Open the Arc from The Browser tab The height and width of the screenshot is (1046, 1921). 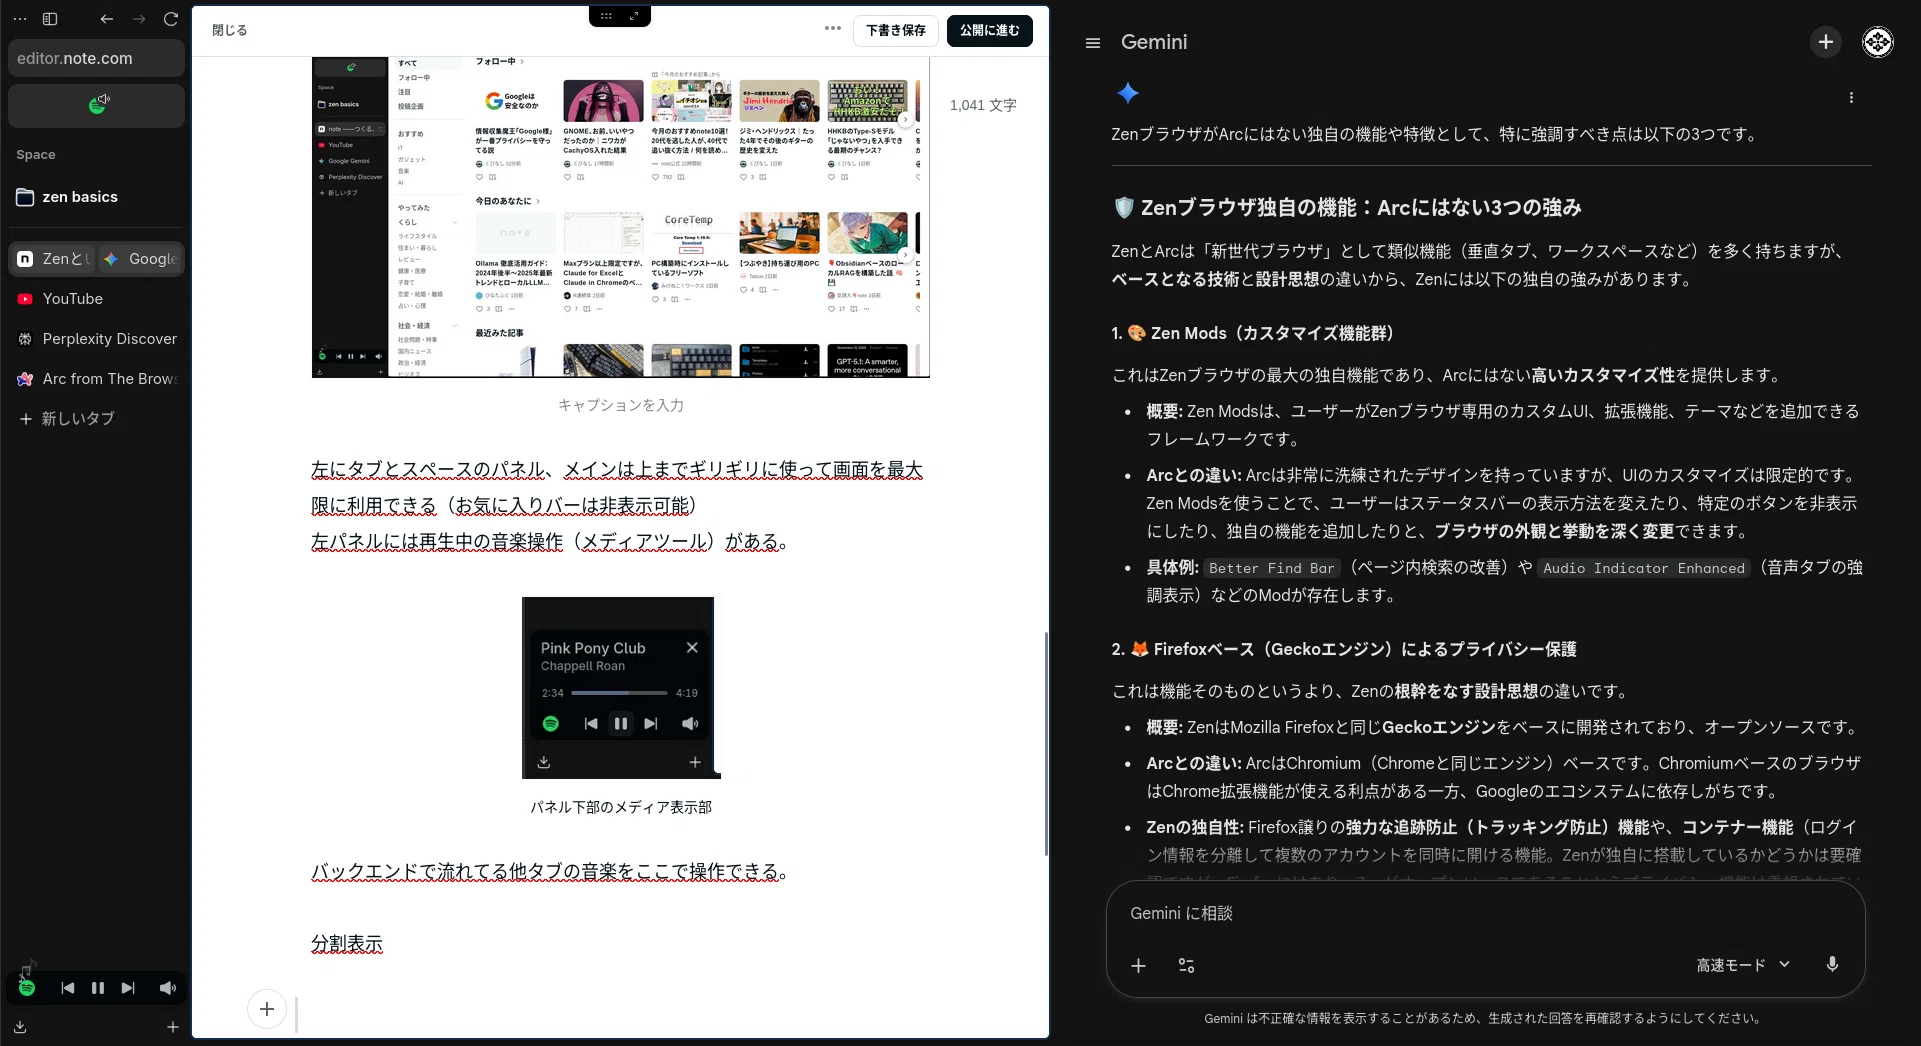point(96,379)
